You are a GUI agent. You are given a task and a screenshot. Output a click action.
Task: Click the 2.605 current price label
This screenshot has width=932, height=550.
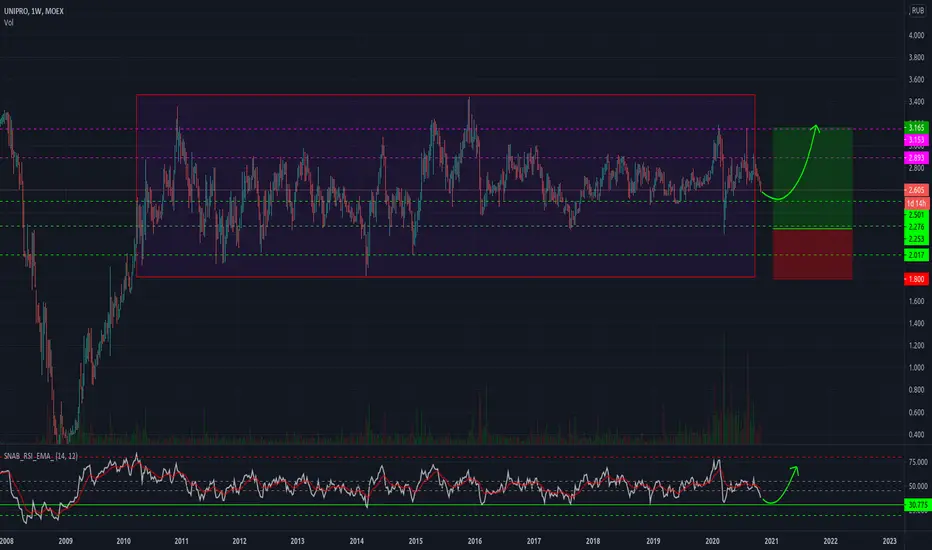(x=916, y=190)
